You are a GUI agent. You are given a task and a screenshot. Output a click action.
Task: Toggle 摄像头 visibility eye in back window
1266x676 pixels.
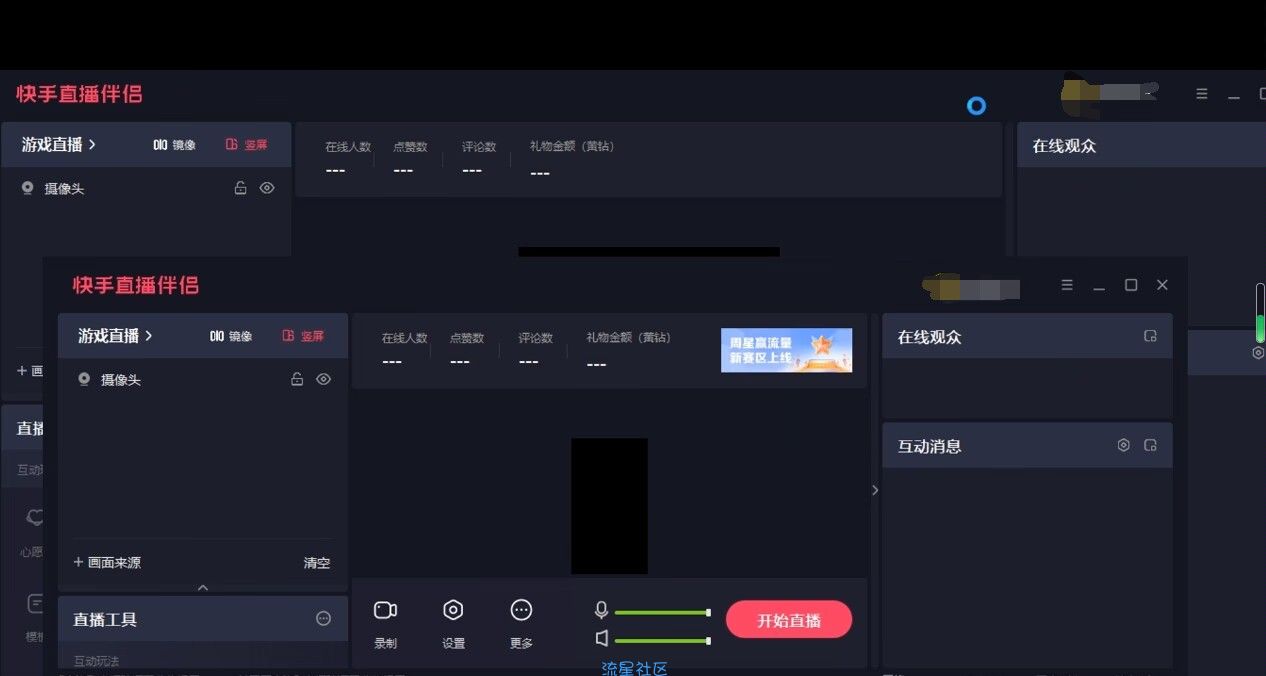point(267,187)
